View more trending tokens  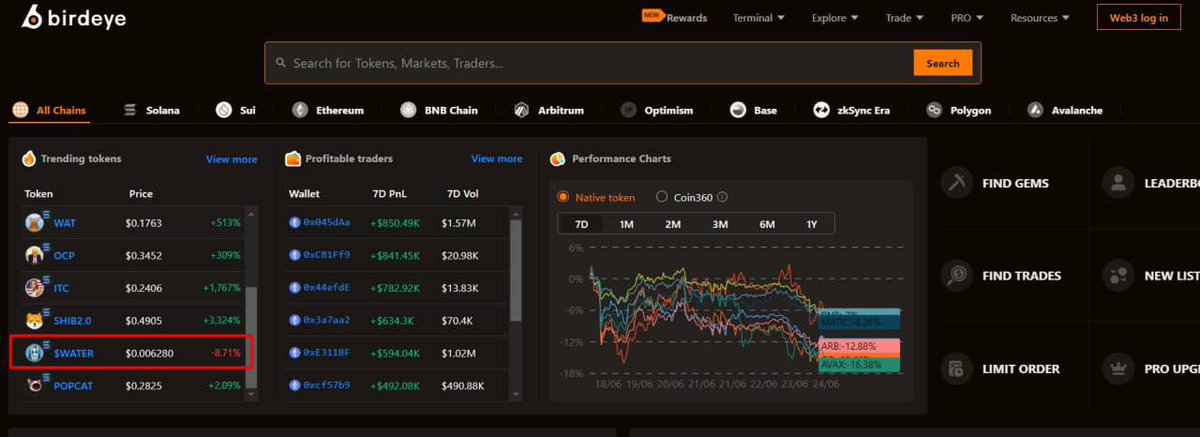tap(231, 159)
